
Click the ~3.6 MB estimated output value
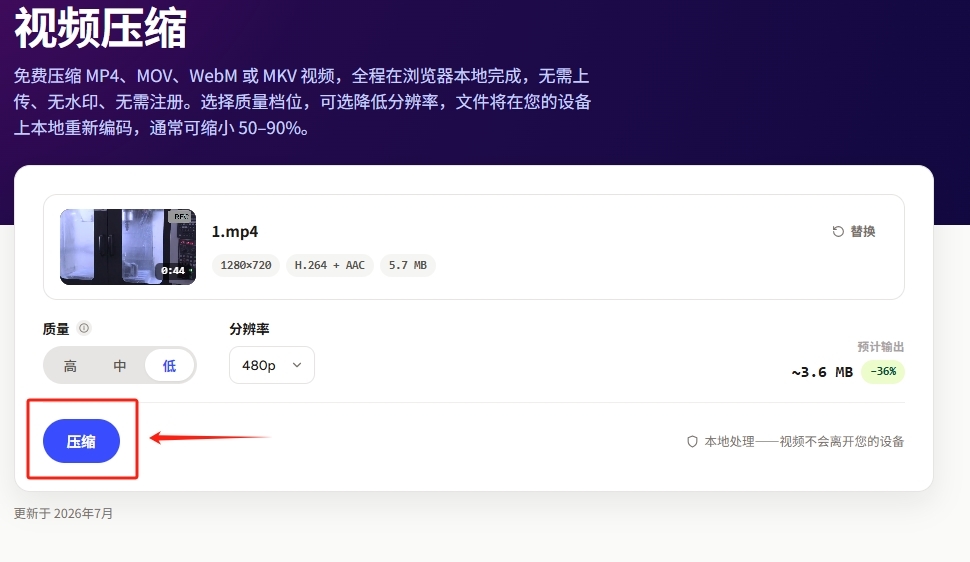click(822, 372)
